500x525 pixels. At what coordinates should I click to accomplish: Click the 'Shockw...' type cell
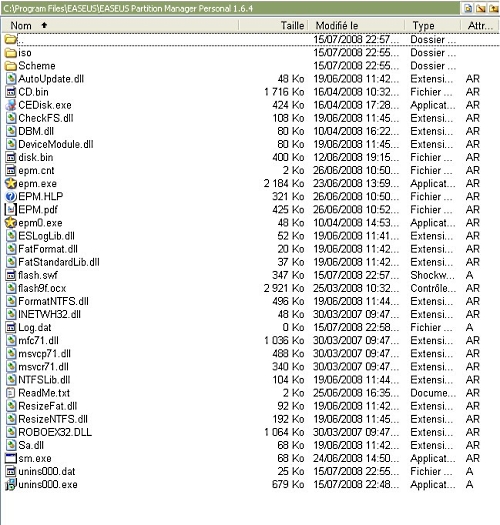pyautogui.click(x=433, y=275)
